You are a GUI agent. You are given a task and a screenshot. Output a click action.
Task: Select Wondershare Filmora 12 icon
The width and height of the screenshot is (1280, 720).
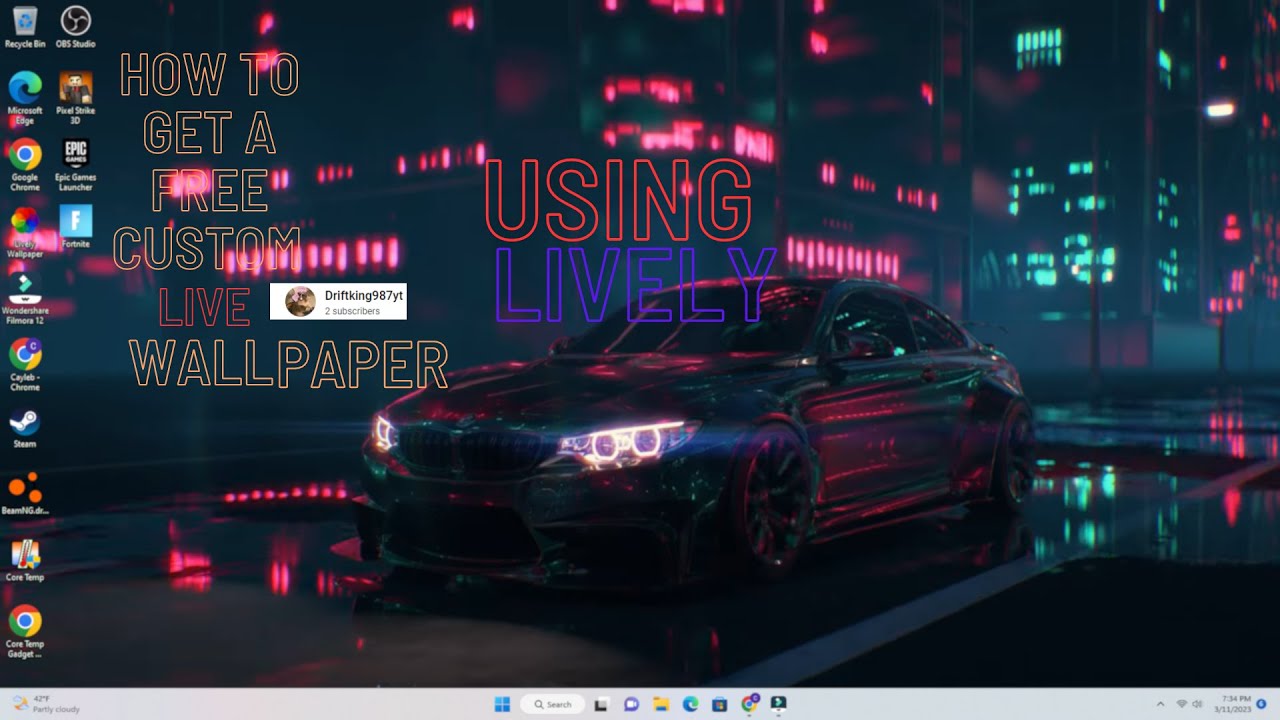[25, 298]
